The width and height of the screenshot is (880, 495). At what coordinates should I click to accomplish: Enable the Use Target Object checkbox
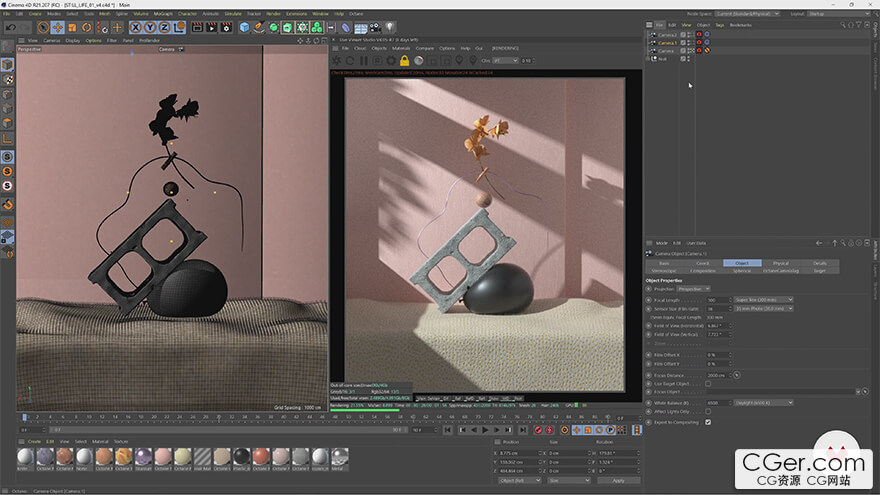[708, 383]
